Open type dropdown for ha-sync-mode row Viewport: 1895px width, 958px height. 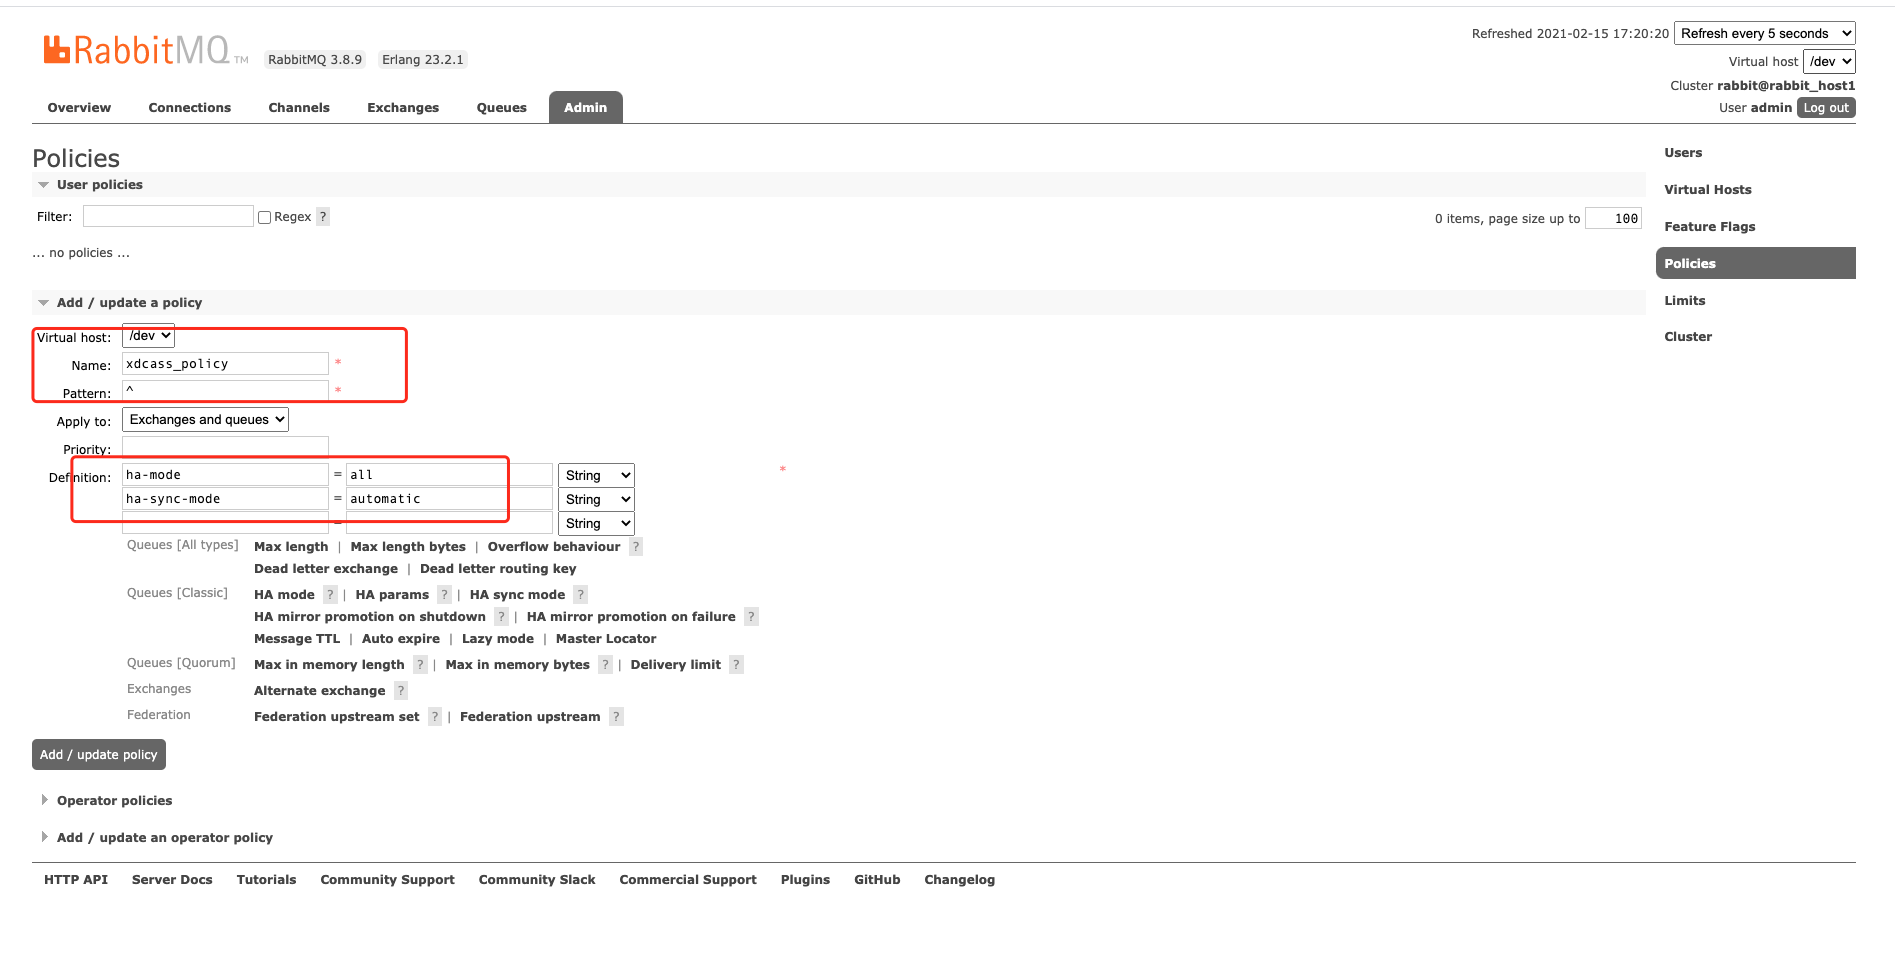pos(596,500)
